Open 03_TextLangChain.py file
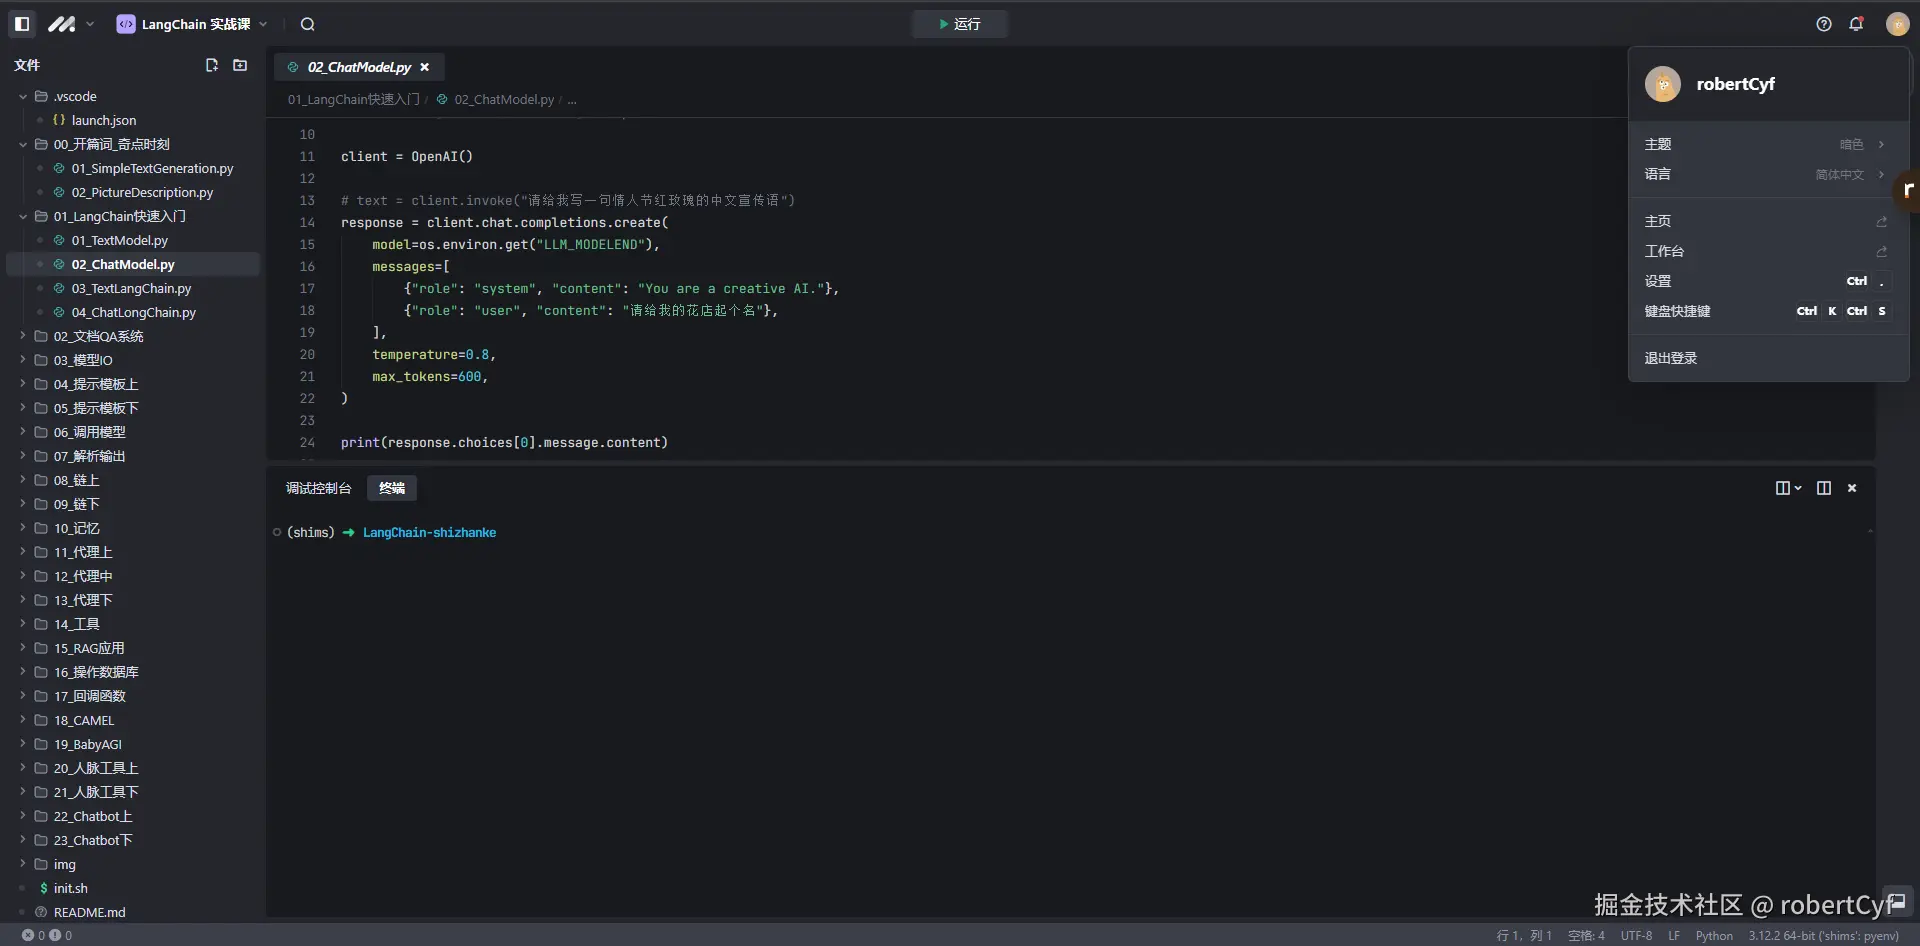Image resolution: width=1920 pixels, height=946 pixels. pos(131,288)
